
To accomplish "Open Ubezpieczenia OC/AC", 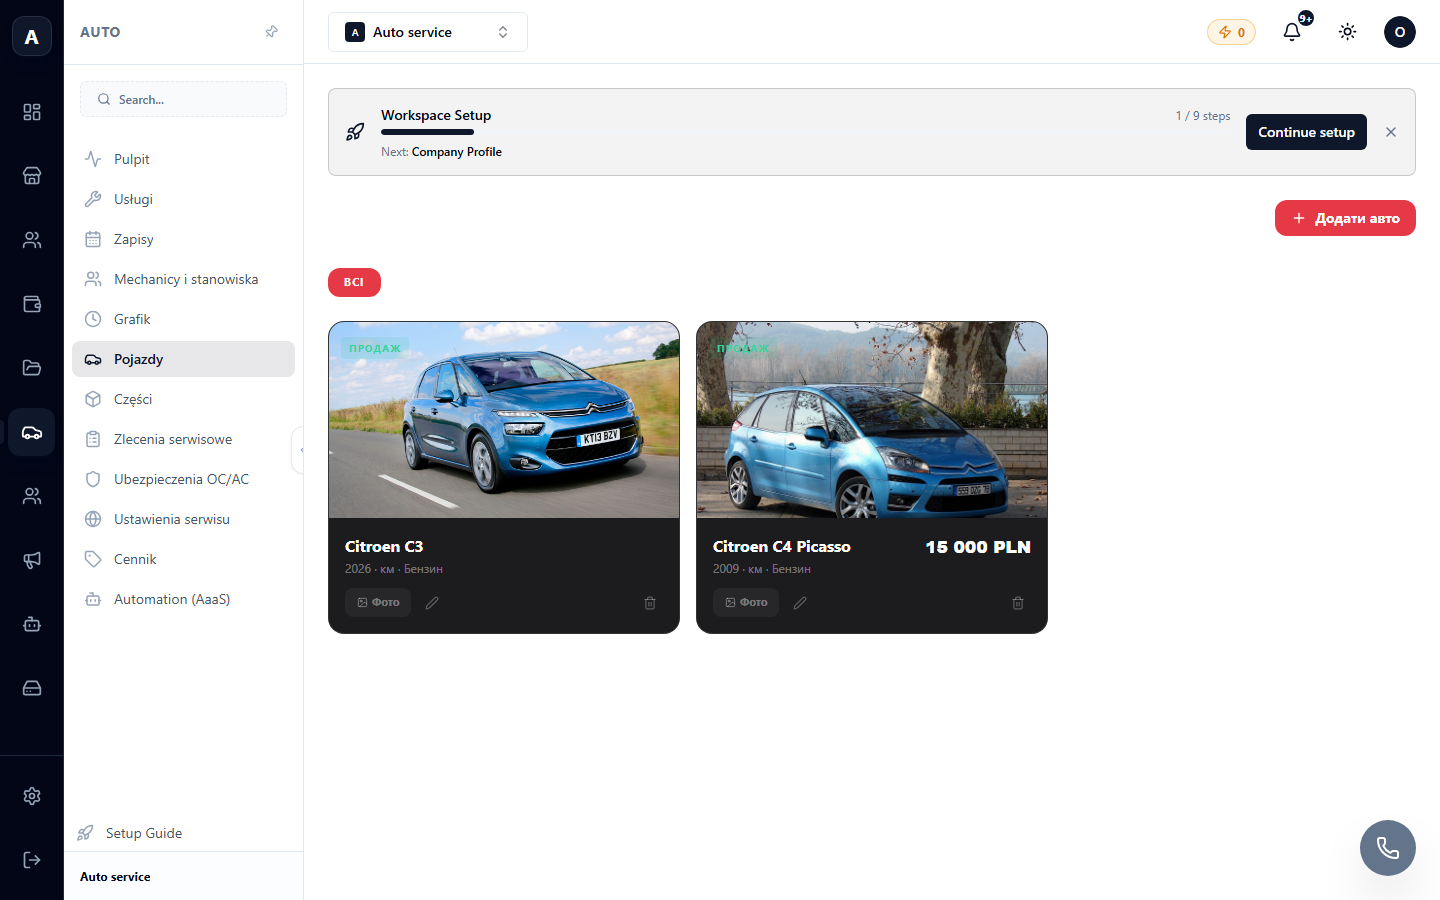I will [183, 479].
